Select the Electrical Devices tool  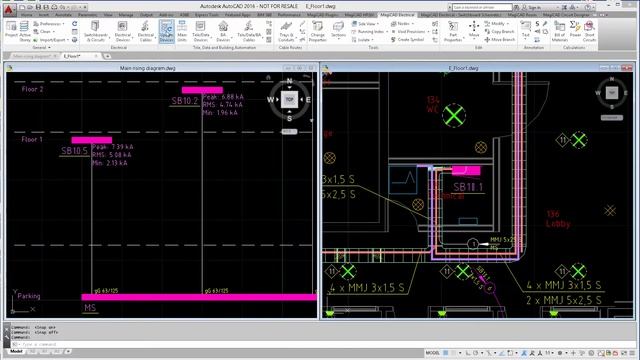pos(122,31)
